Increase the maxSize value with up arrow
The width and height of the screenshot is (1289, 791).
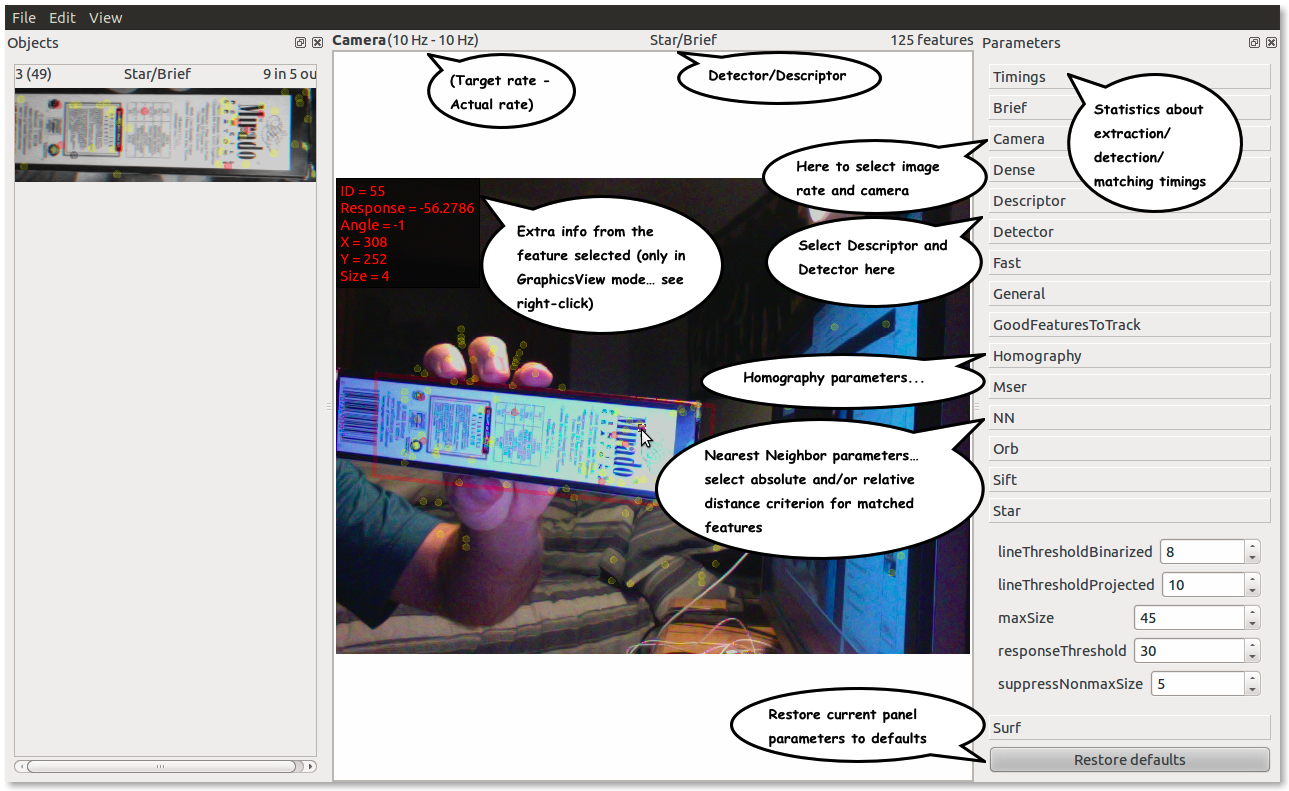point(1253,612)
